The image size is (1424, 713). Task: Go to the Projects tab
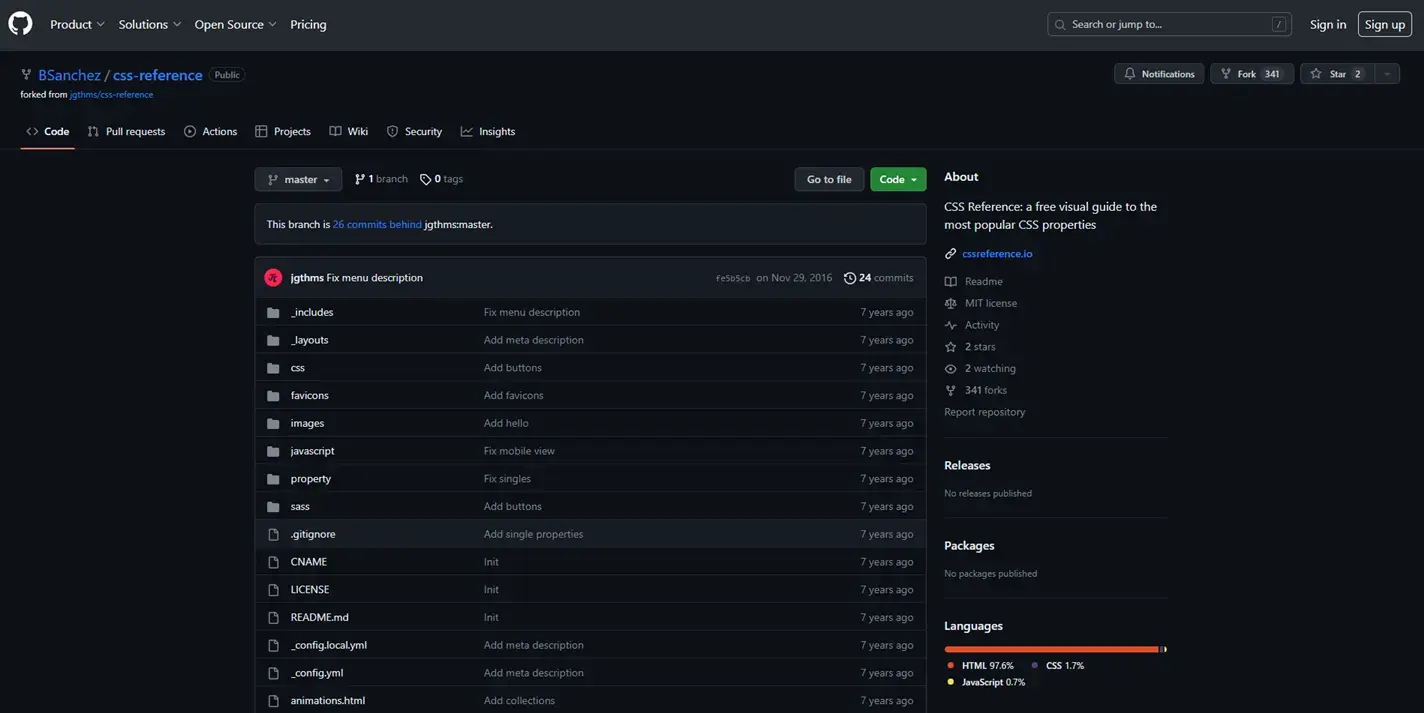pos(283,131)
